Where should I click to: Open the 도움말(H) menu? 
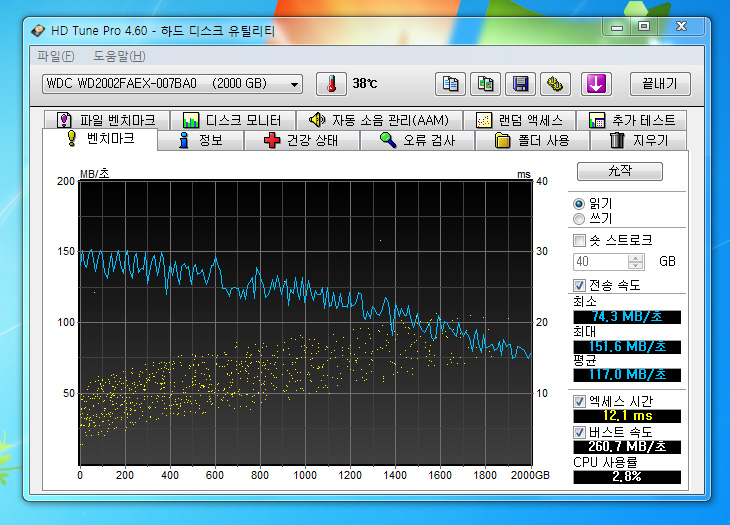[x=119, y=56]
